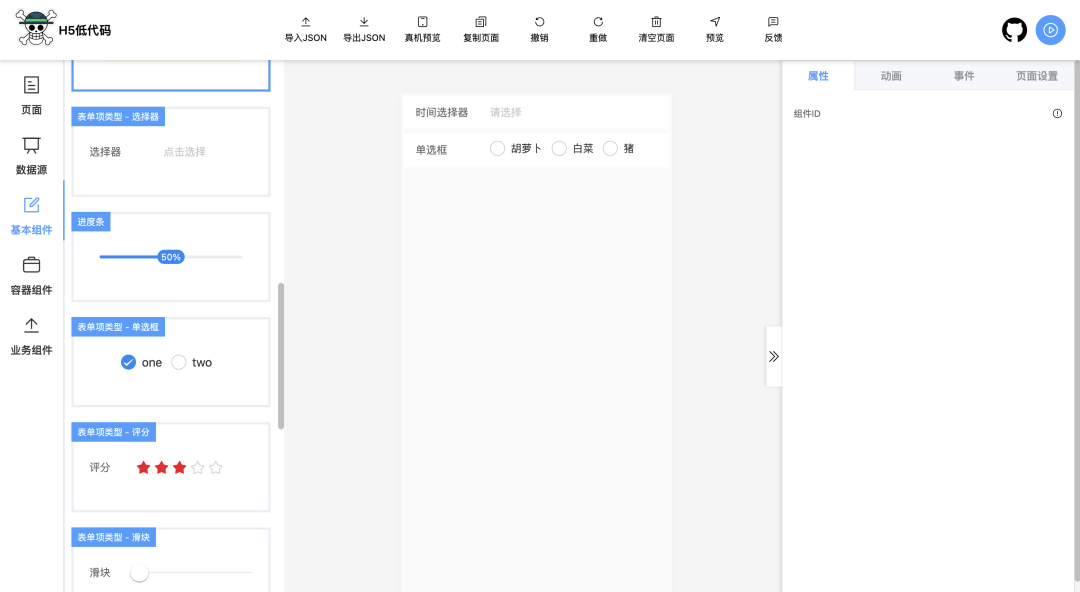Click the 时间选择器 label on the canvas
The width and height of the screenshot is (1080, 592).
pyautogui.click(x=442, y=112)
